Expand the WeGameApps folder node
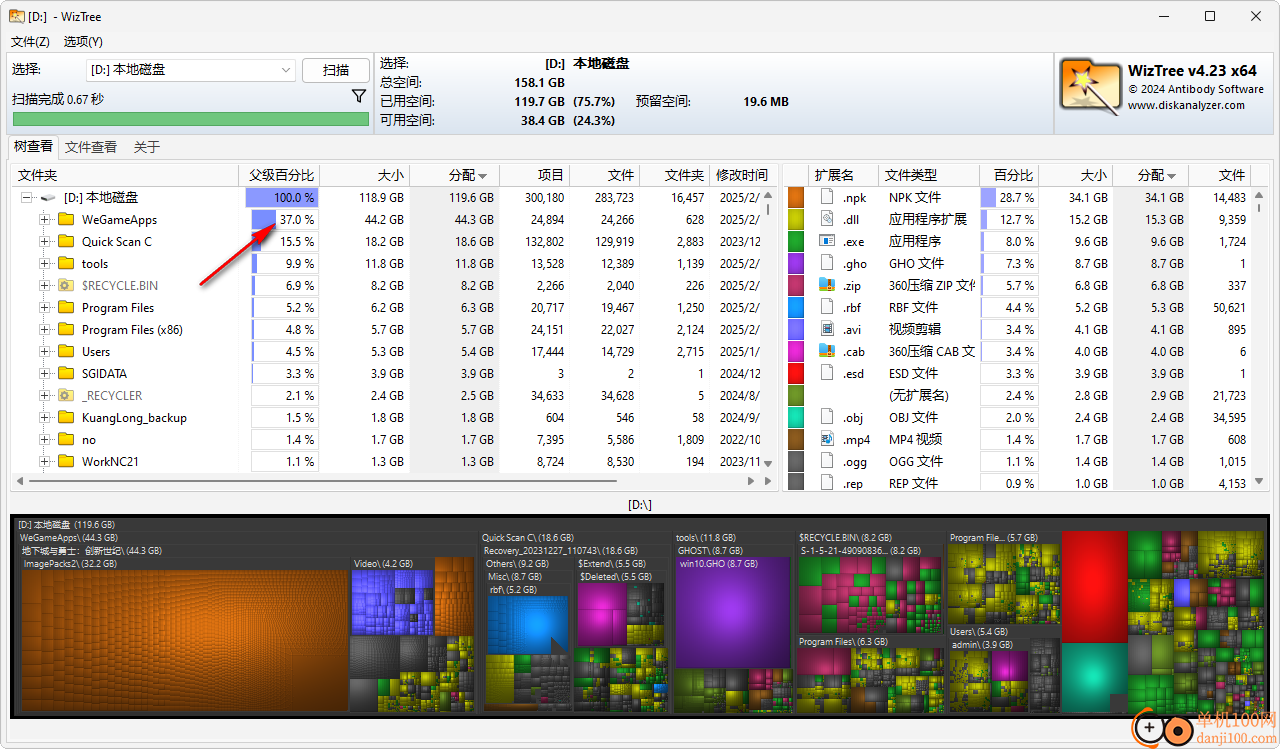 tap(44, 220)
